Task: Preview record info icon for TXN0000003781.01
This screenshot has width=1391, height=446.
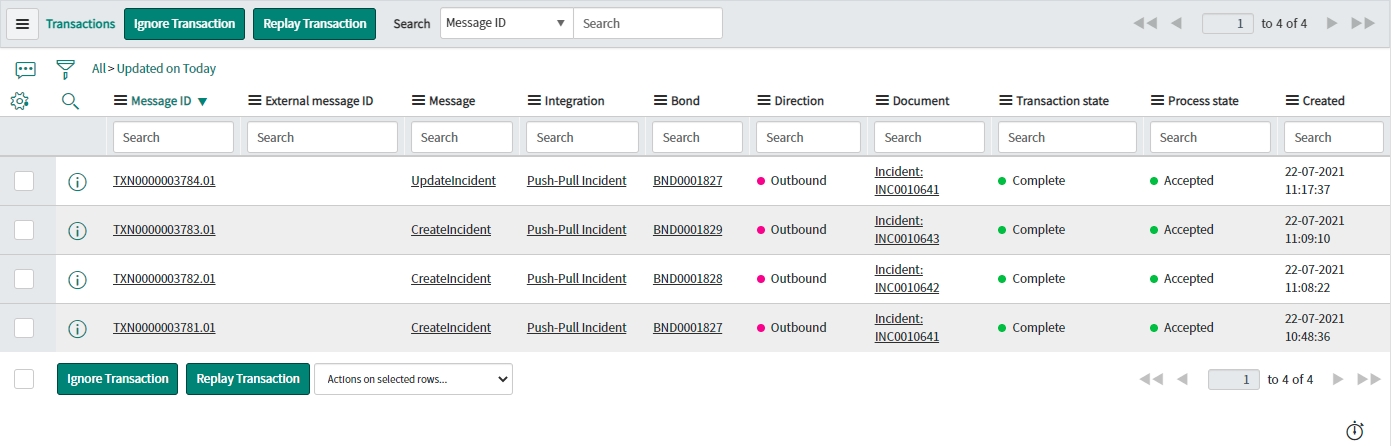Action: click(x=77, y=329)
